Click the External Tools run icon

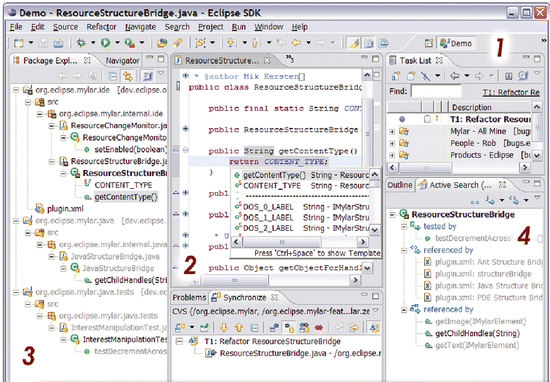pos(130,43)
